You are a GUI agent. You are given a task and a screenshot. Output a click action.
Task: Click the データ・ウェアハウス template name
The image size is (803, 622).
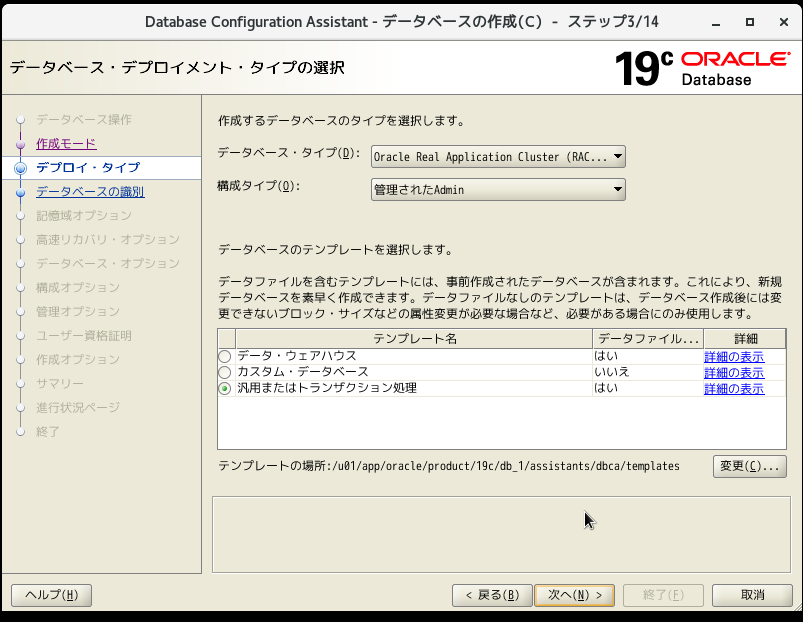click(297, 356)
